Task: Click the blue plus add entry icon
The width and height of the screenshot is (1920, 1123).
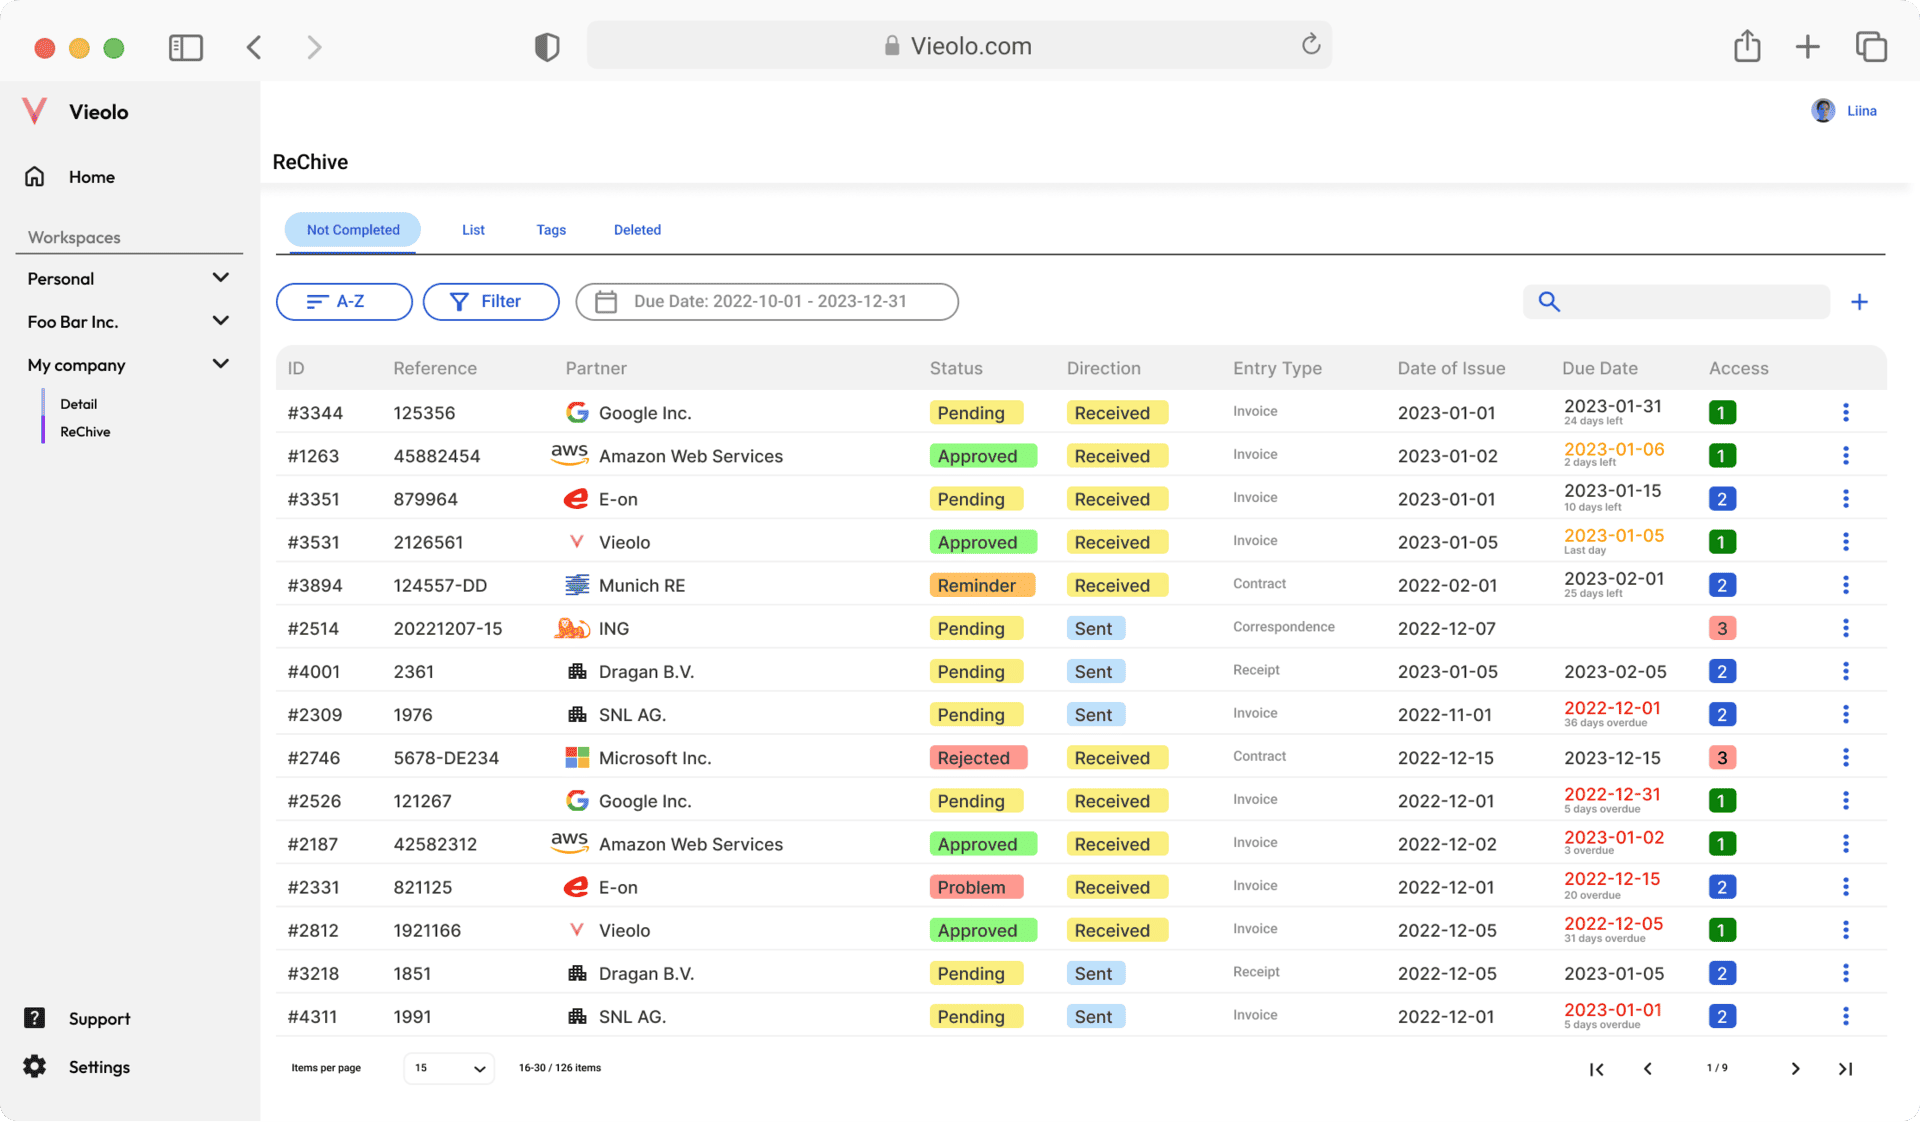Action: [1859, 302]
